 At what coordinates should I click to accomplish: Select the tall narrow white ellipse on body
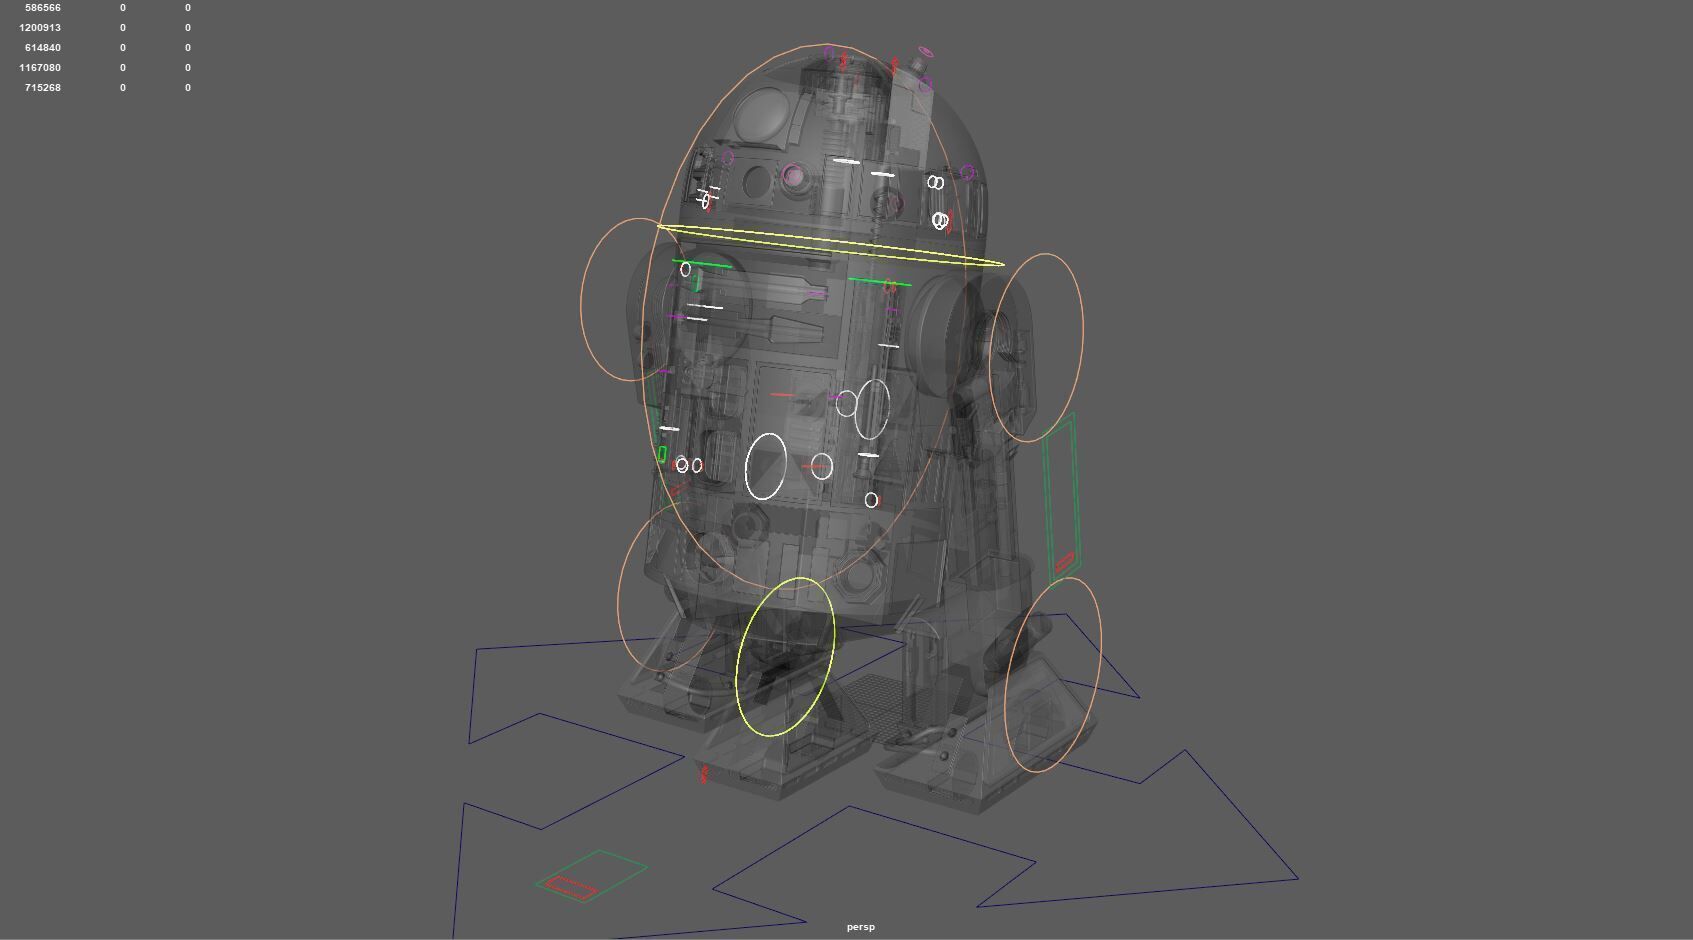[873, 408]
